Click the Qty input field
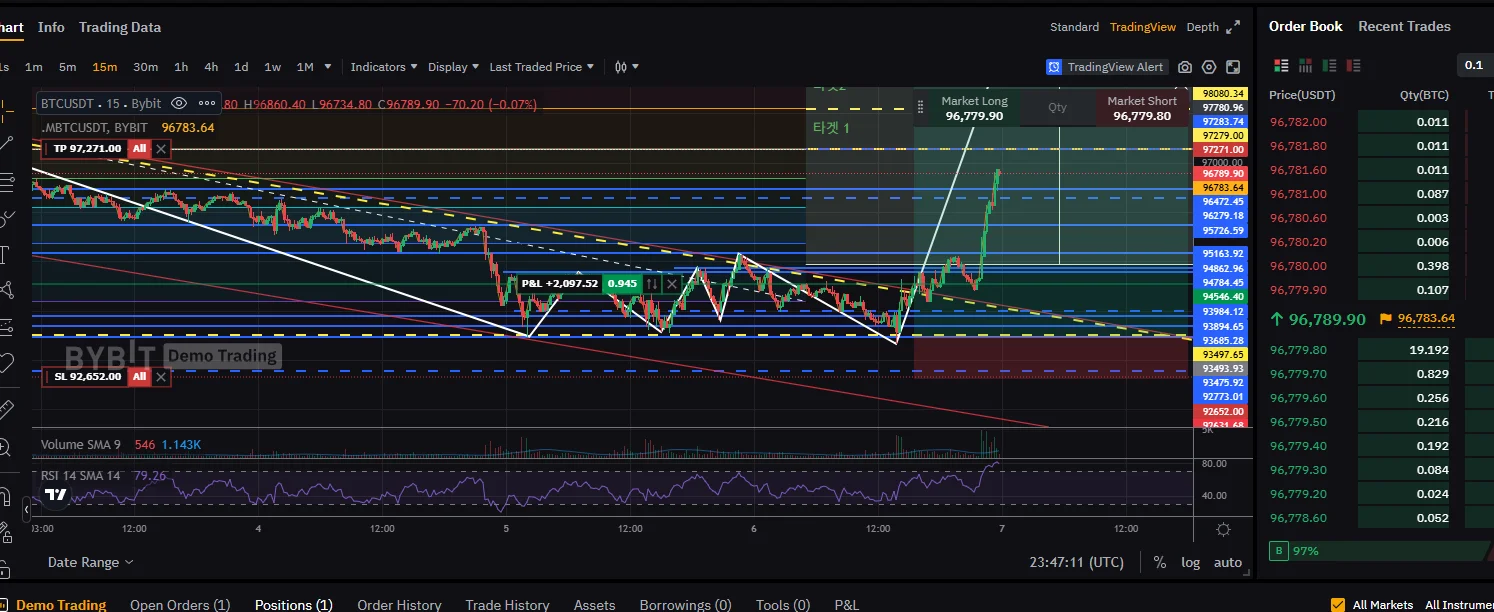The height and width of the screenshot is (612, 1494). point(1057,108)
